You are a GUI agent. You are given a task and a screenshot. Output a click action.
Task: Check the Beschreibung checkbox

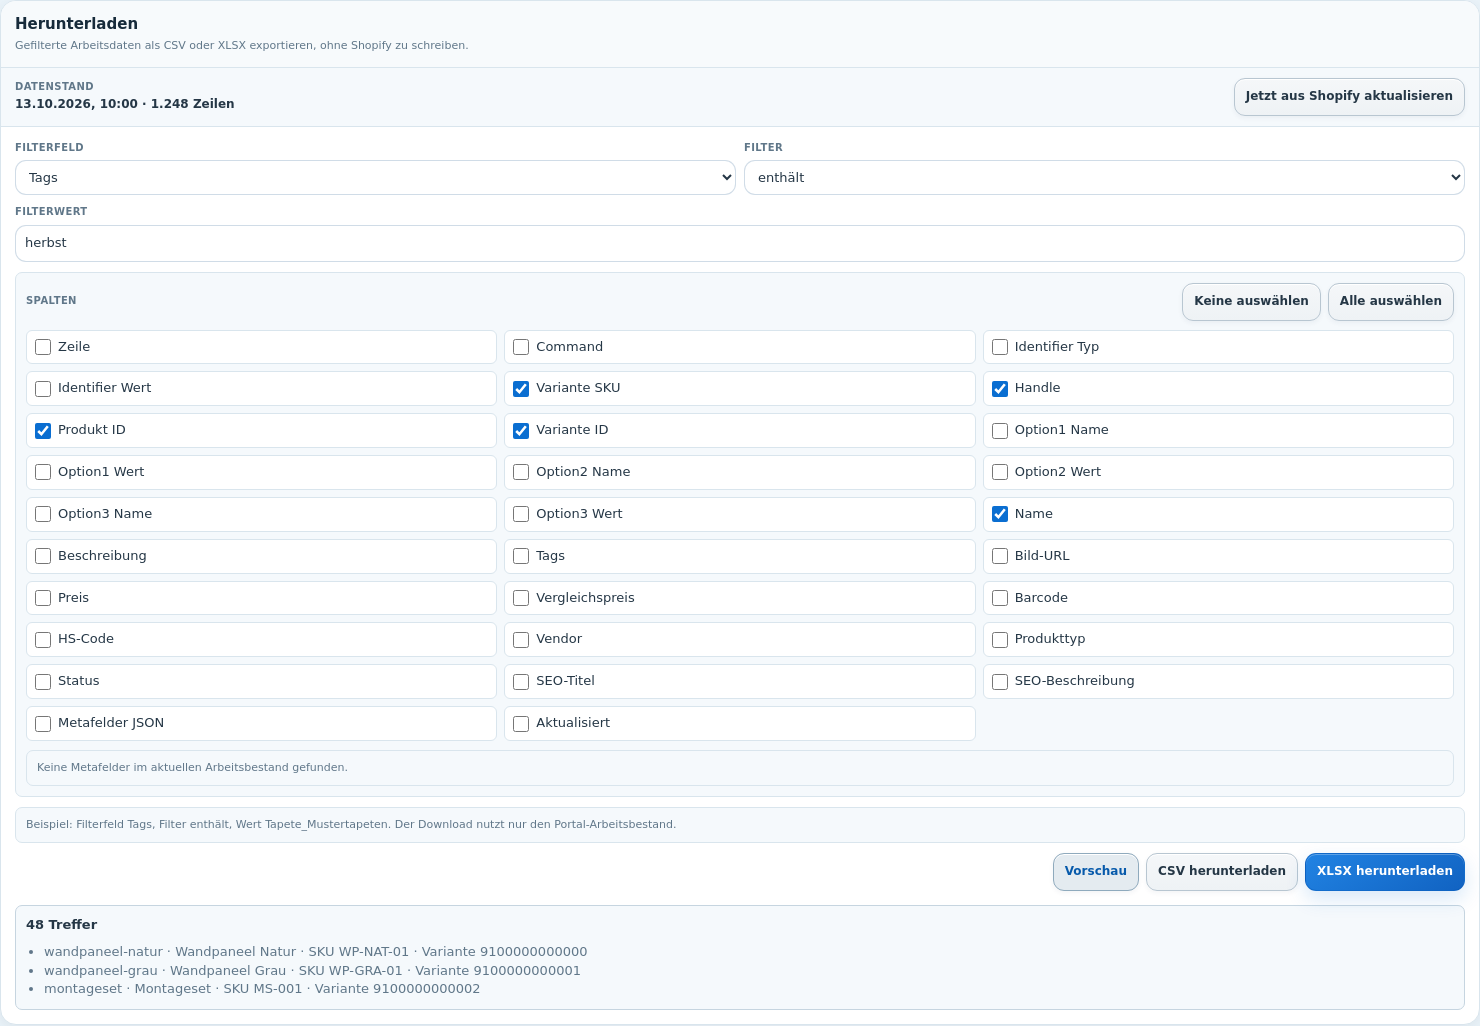click(43, 556)
